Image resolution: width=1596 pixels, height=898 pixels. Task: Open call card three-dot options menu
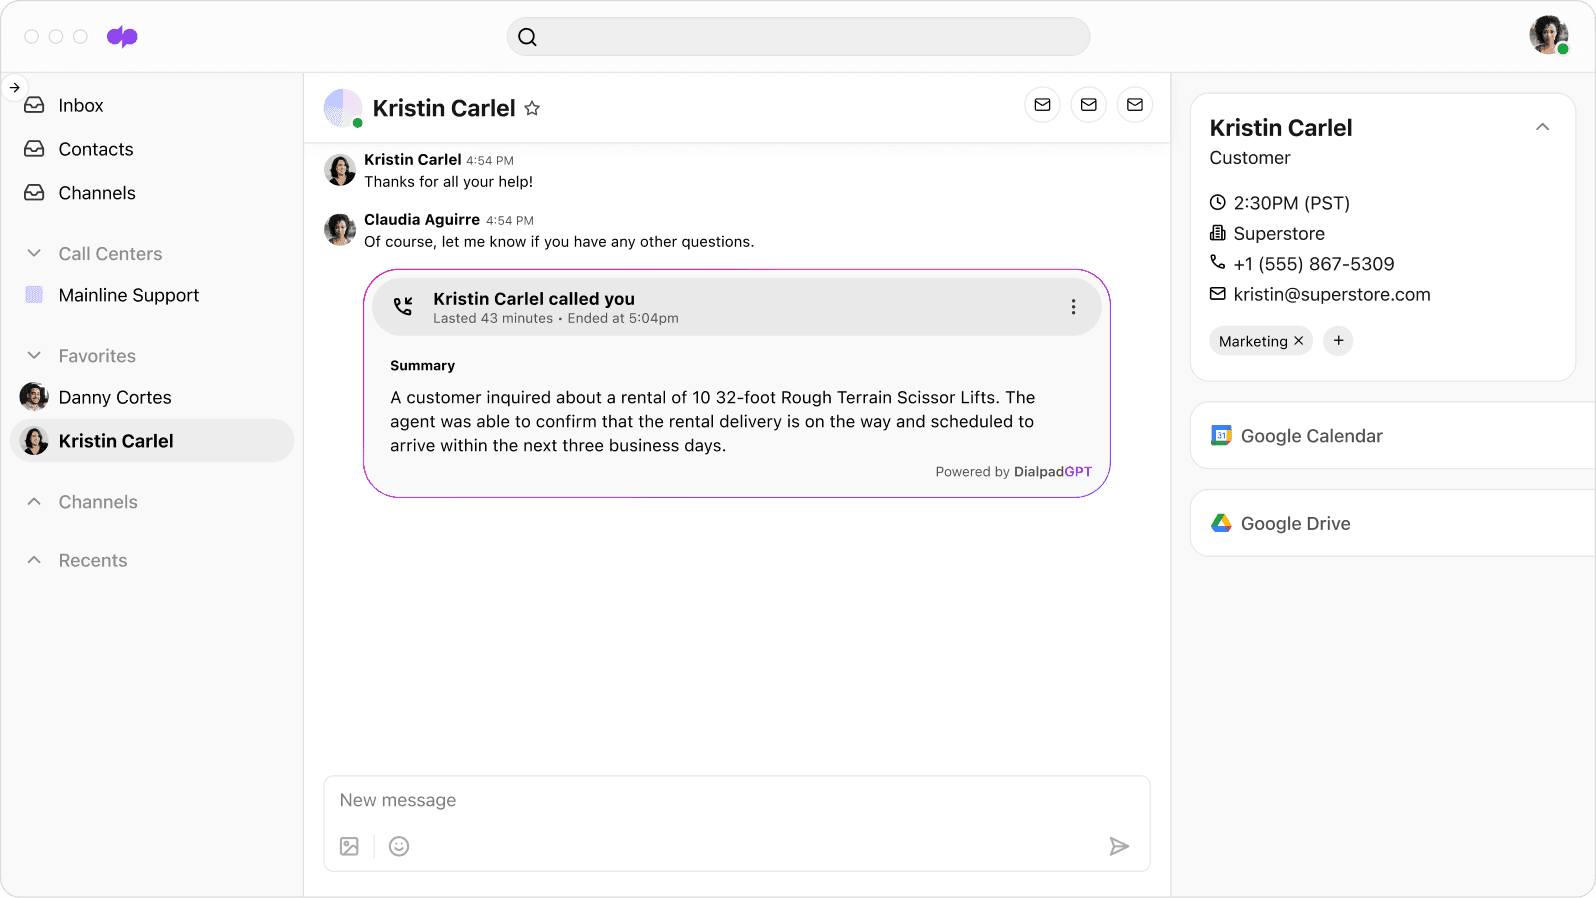pyautogui.click(x=1073, y=307)
